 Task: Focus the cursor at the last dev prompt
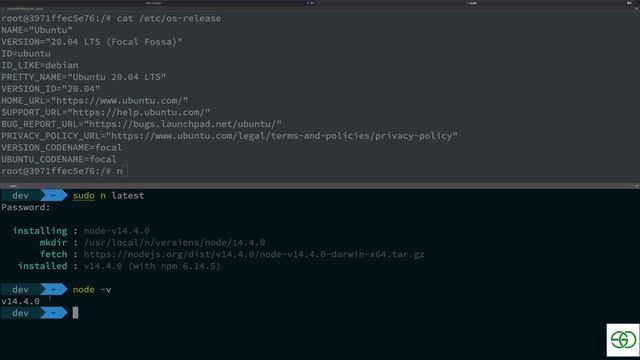76,313
